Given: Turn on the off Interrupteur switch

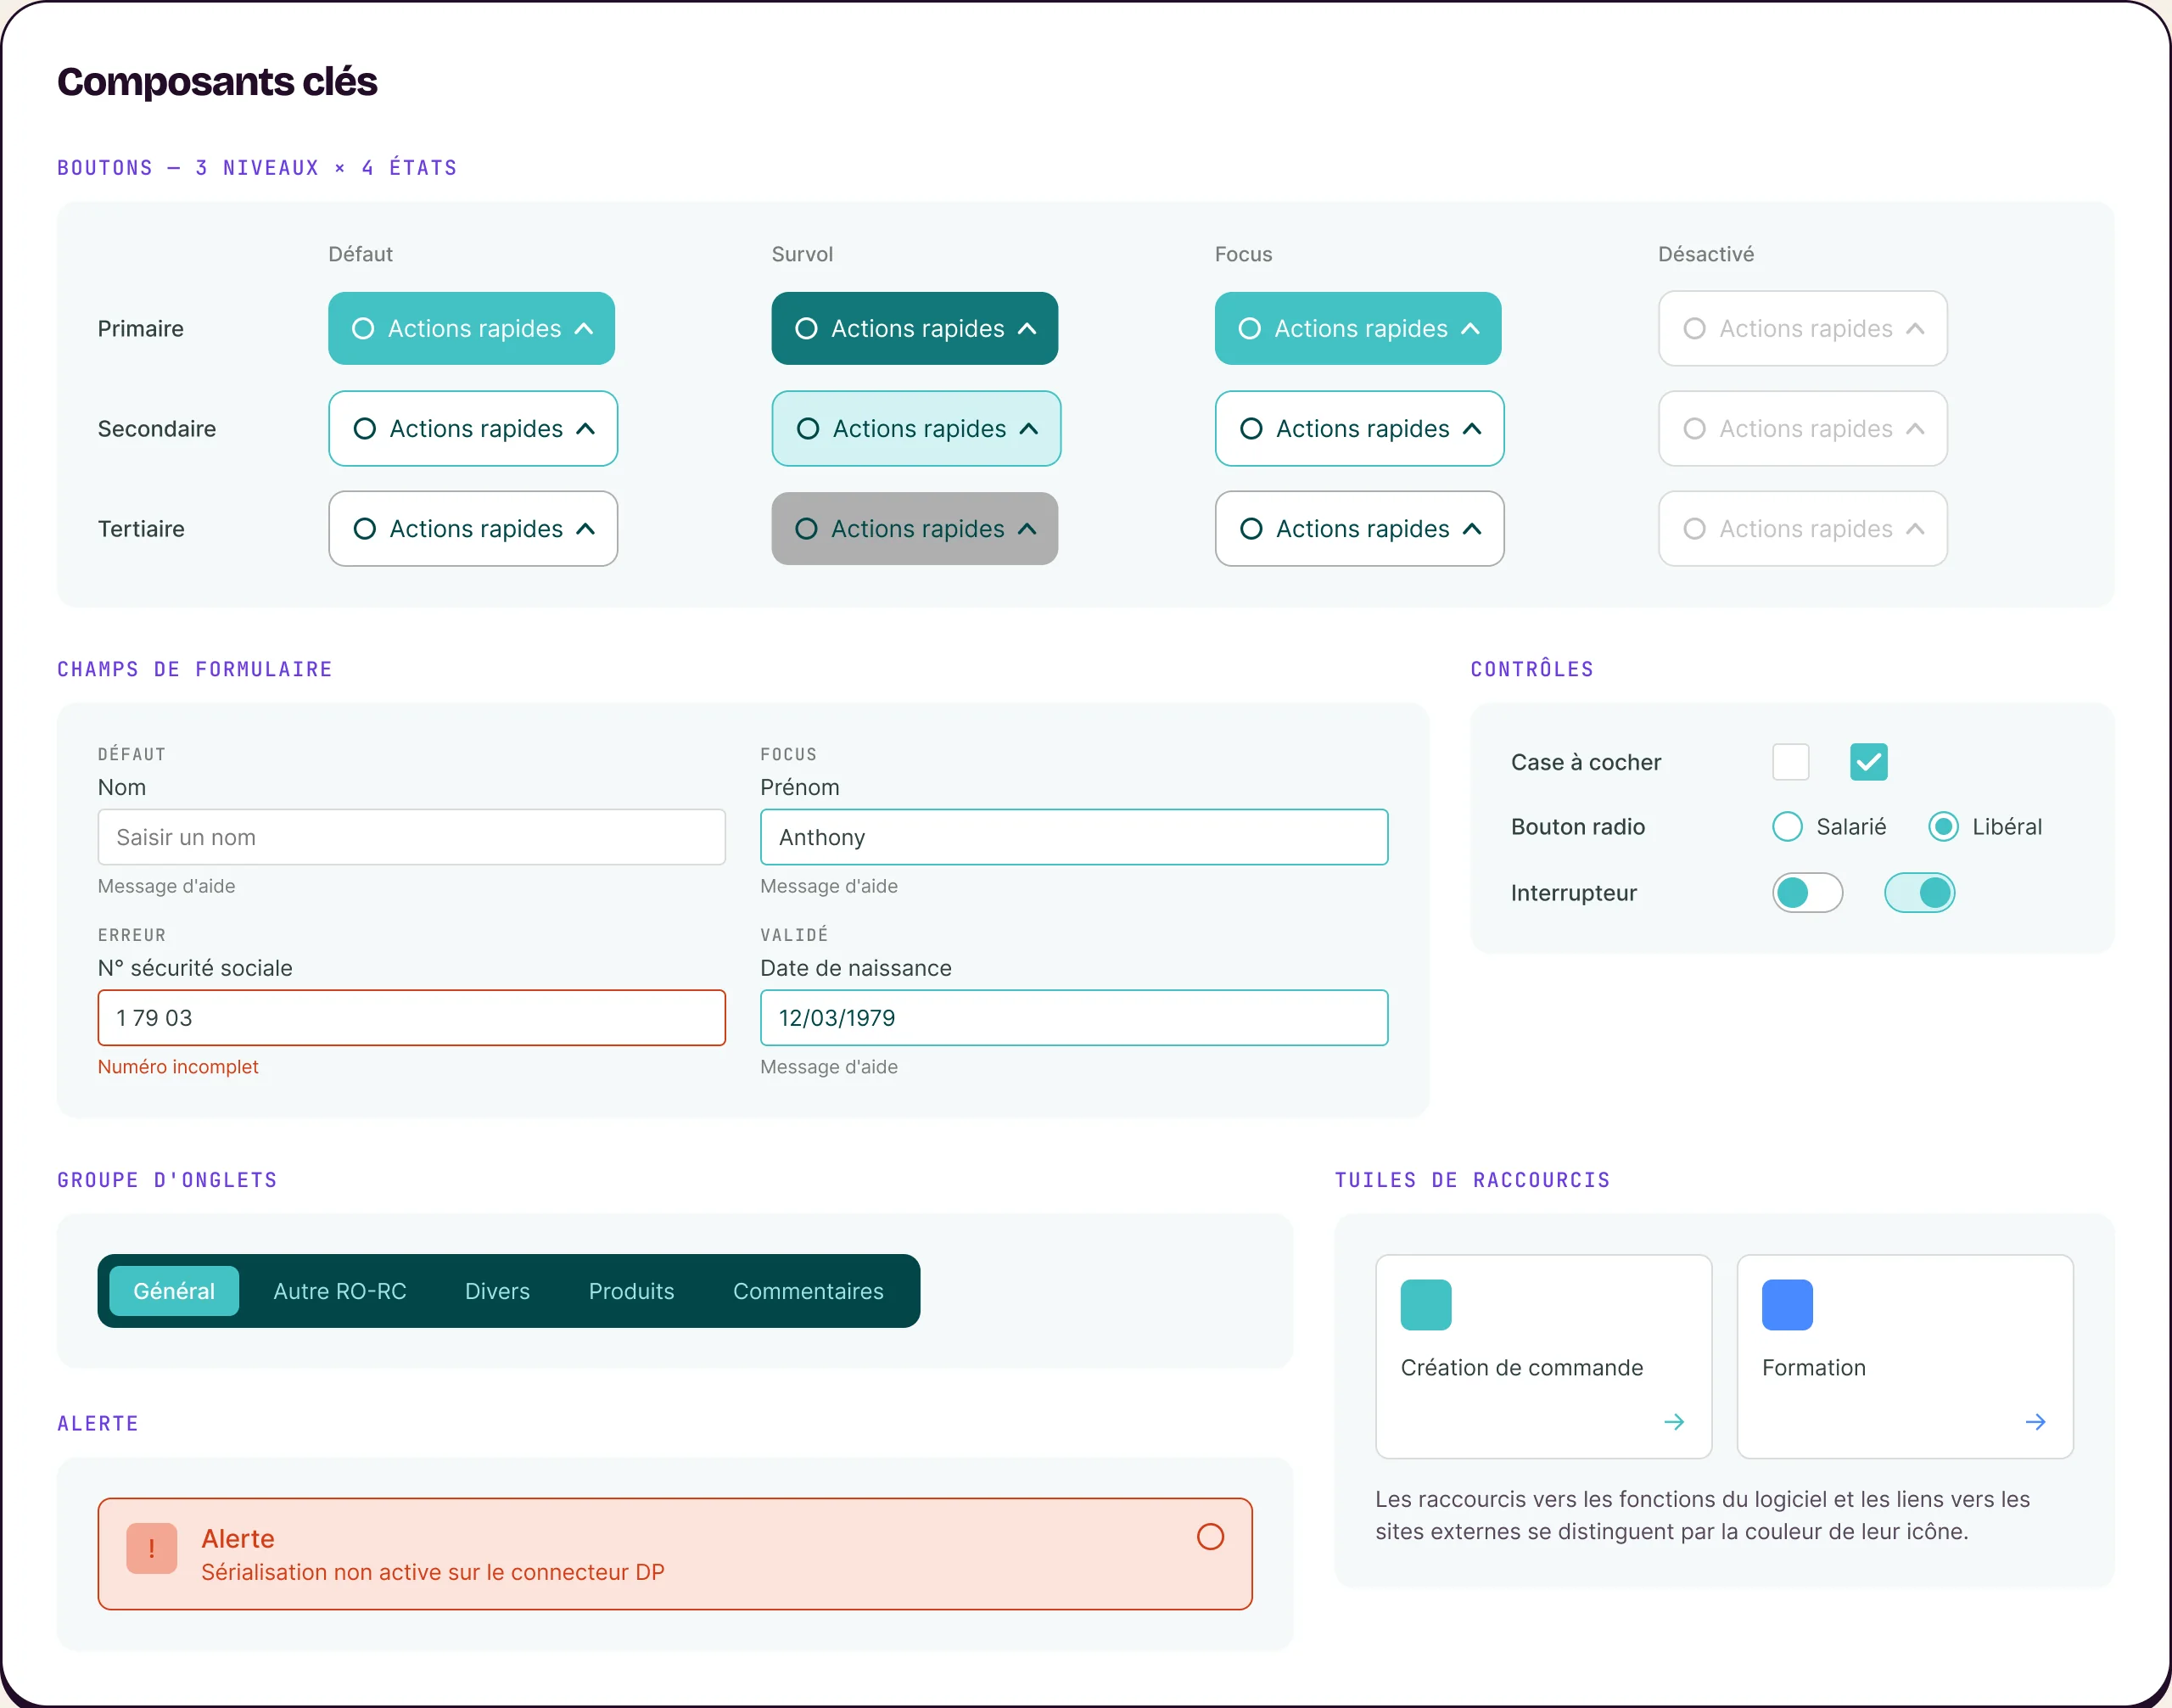Looking at the screenshot, I should click(x=1807, y=893).
